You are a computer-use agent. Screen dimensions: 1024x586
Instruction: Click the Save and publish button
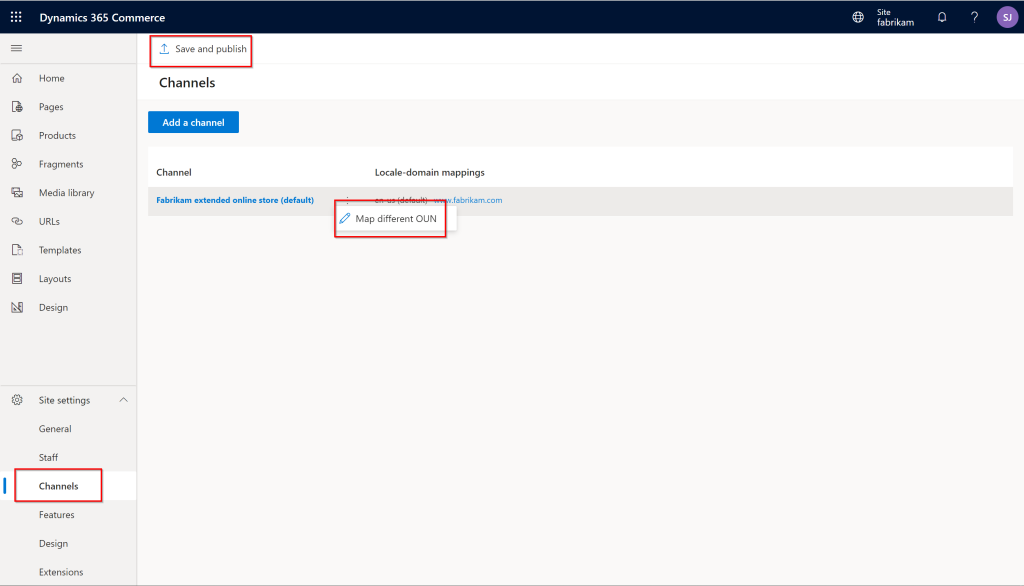200,50
